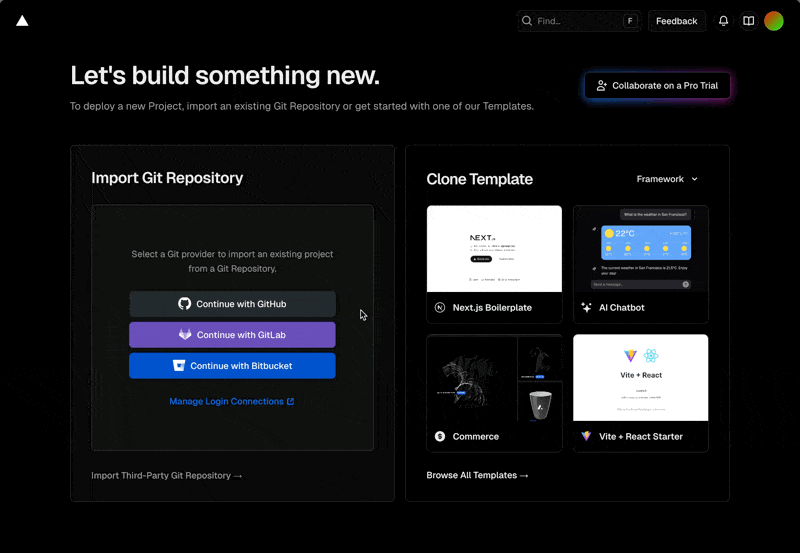800x553 pixels.
Task: Click the Find search field
Action: click(579, 21)
